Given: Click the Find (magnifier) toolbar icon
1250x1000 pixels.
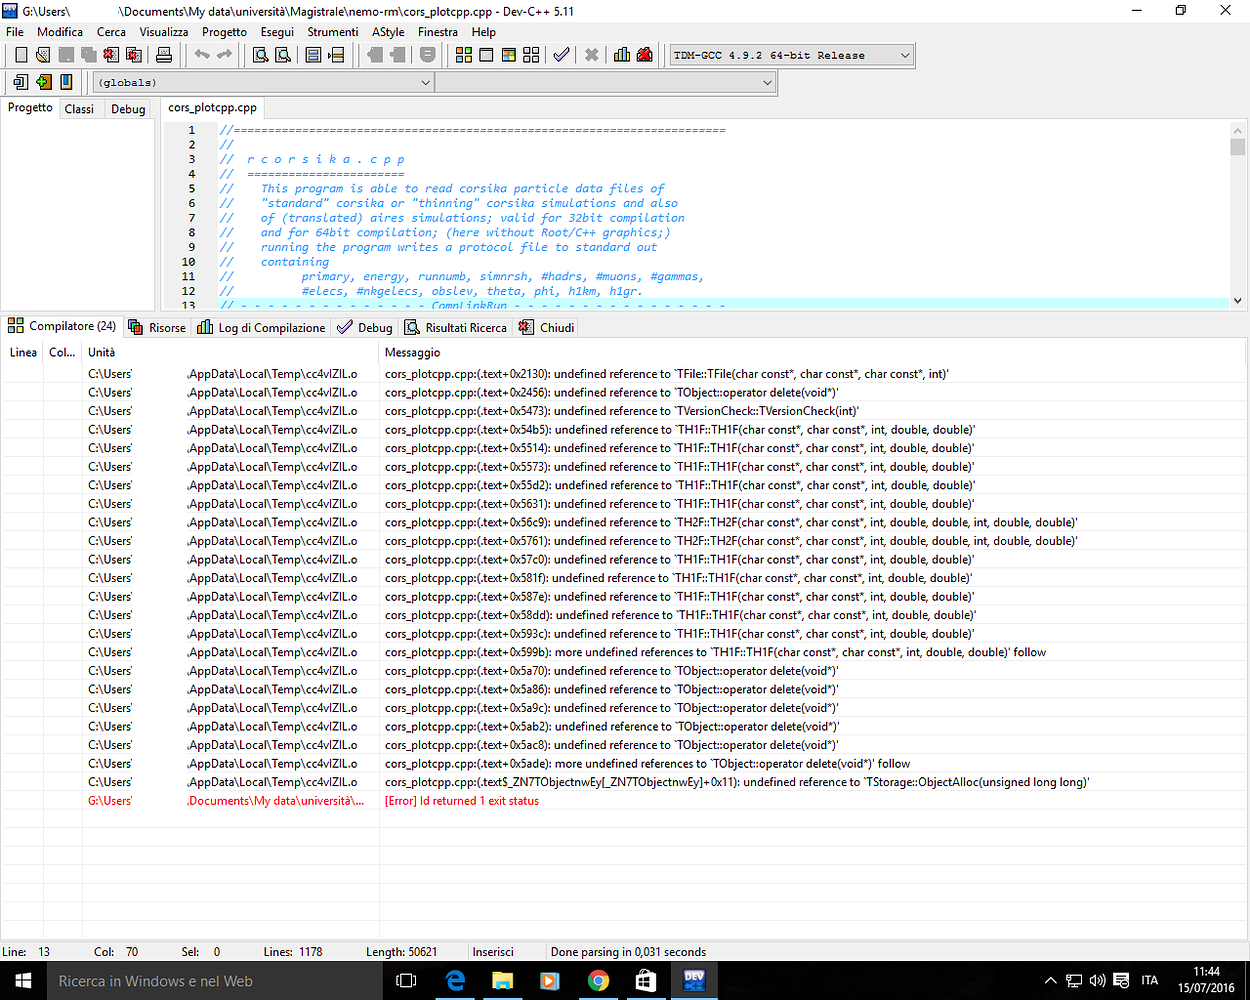Looking at the screenshot, I should point(260,55).
